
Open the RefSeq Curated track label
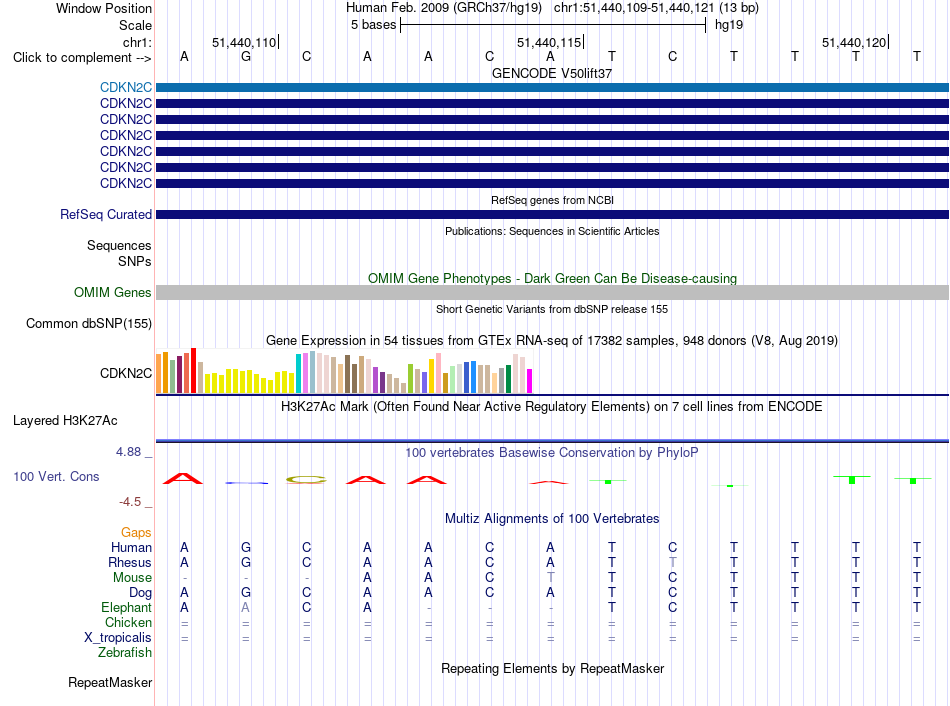pyautogui.click(x=105, y=215)
